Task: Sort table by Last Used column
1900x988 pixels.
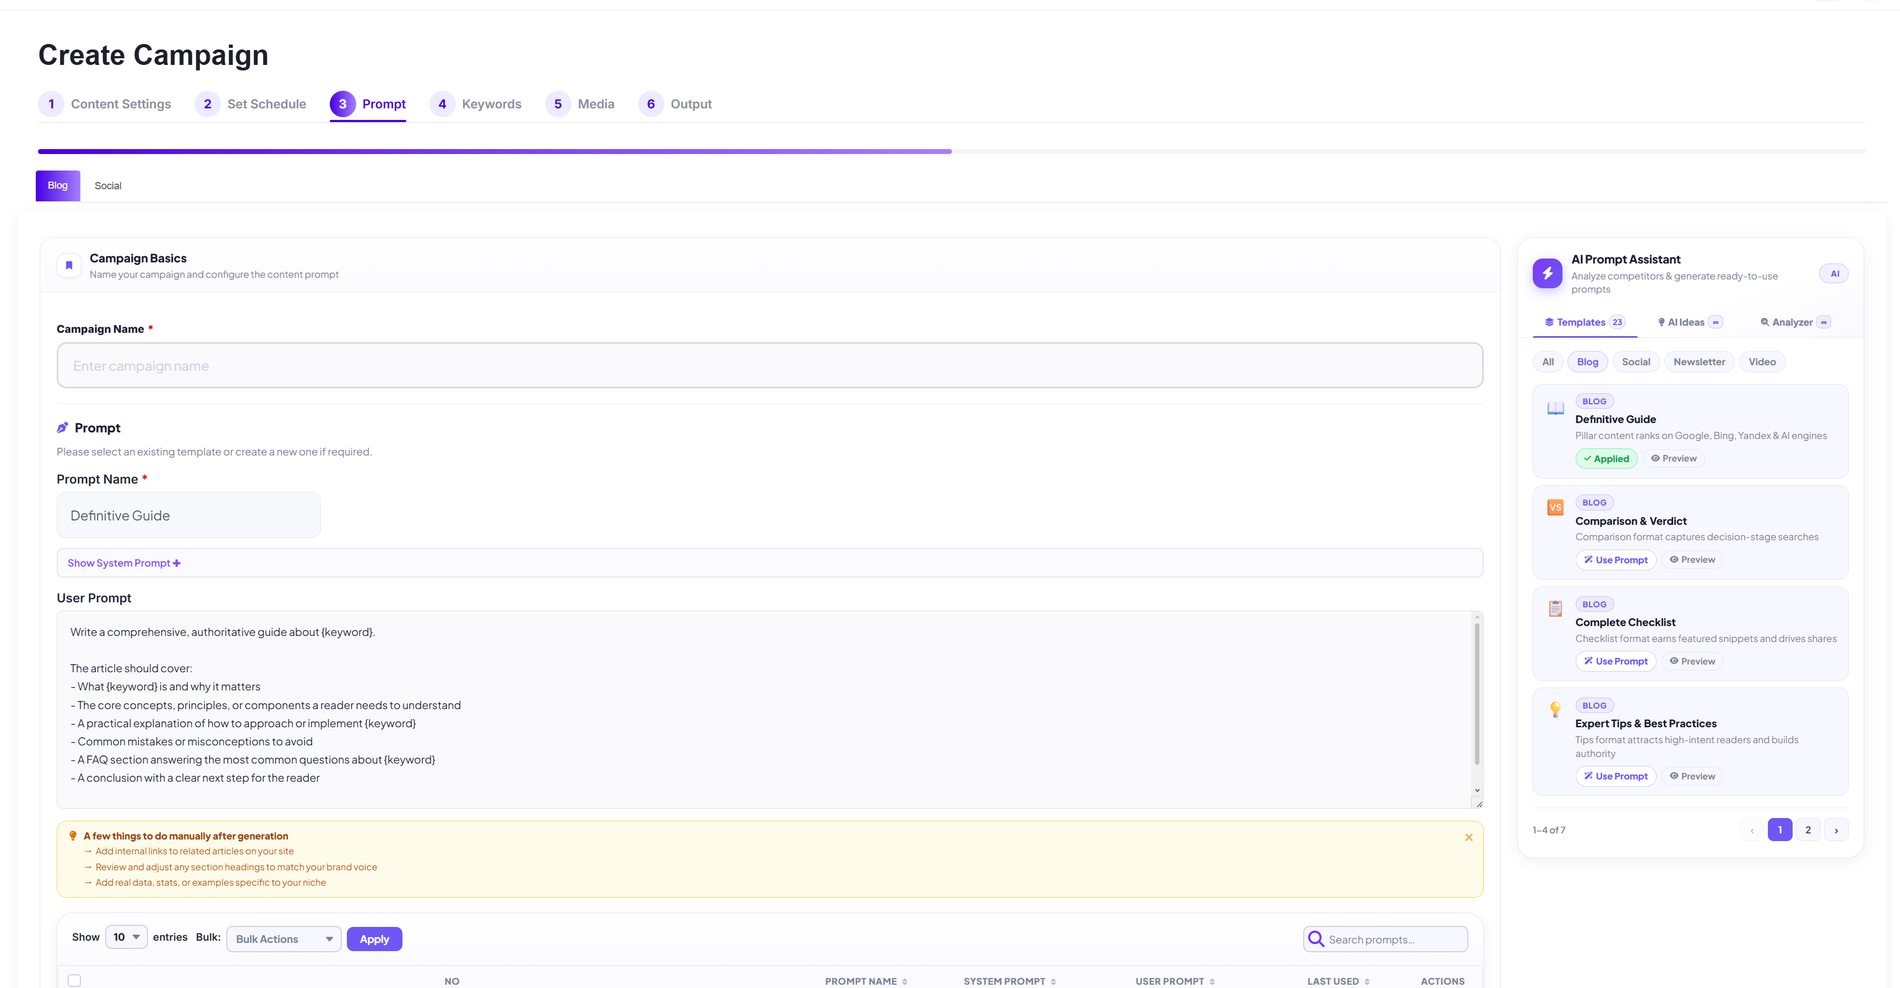Action: pyautogui.click(x=1338, y=981)
